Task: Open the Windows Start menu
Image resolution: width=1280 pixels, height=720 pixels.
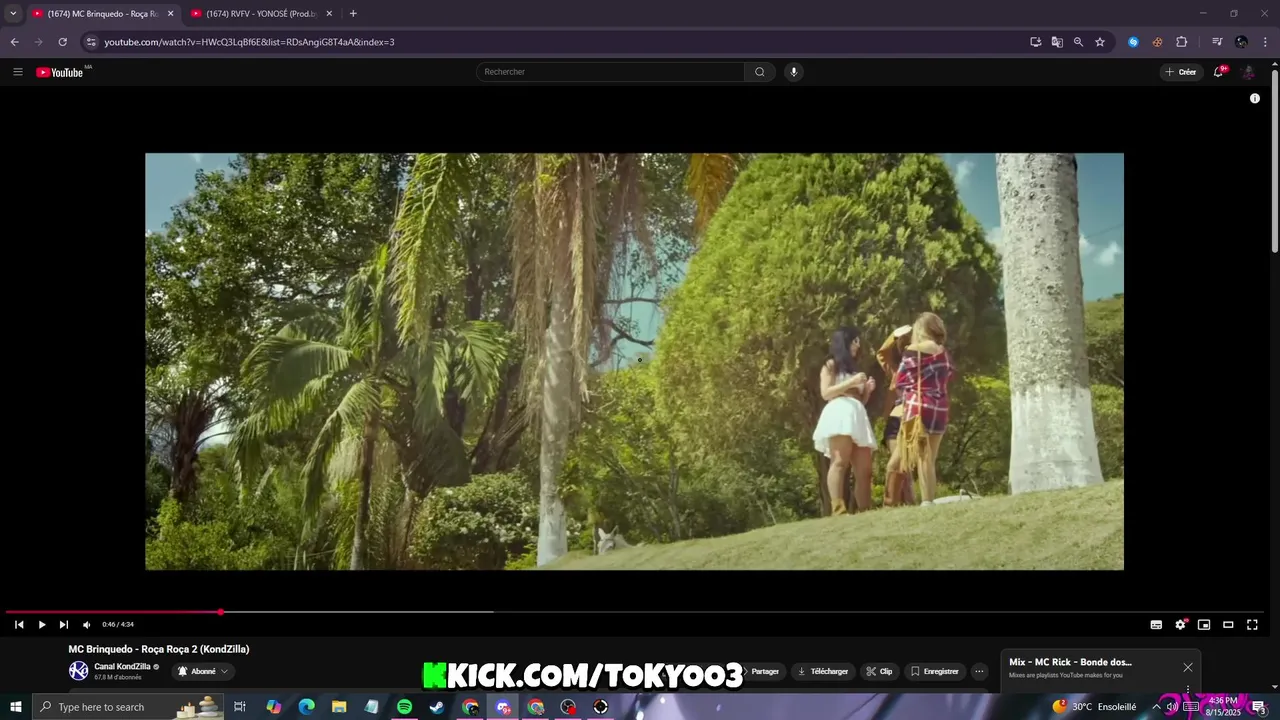Action: [15, 707]
